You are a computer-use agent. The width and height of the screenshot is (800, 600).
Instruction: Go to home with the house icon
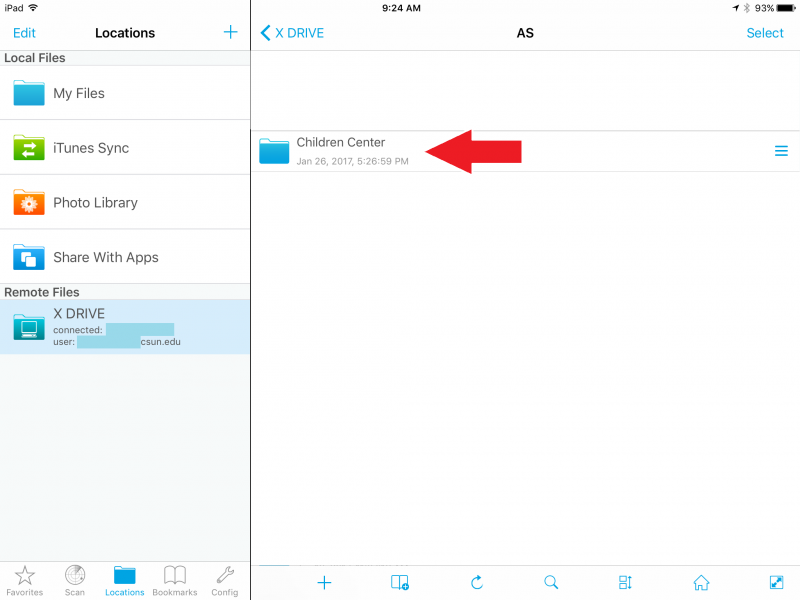click(x=701, y=582)
